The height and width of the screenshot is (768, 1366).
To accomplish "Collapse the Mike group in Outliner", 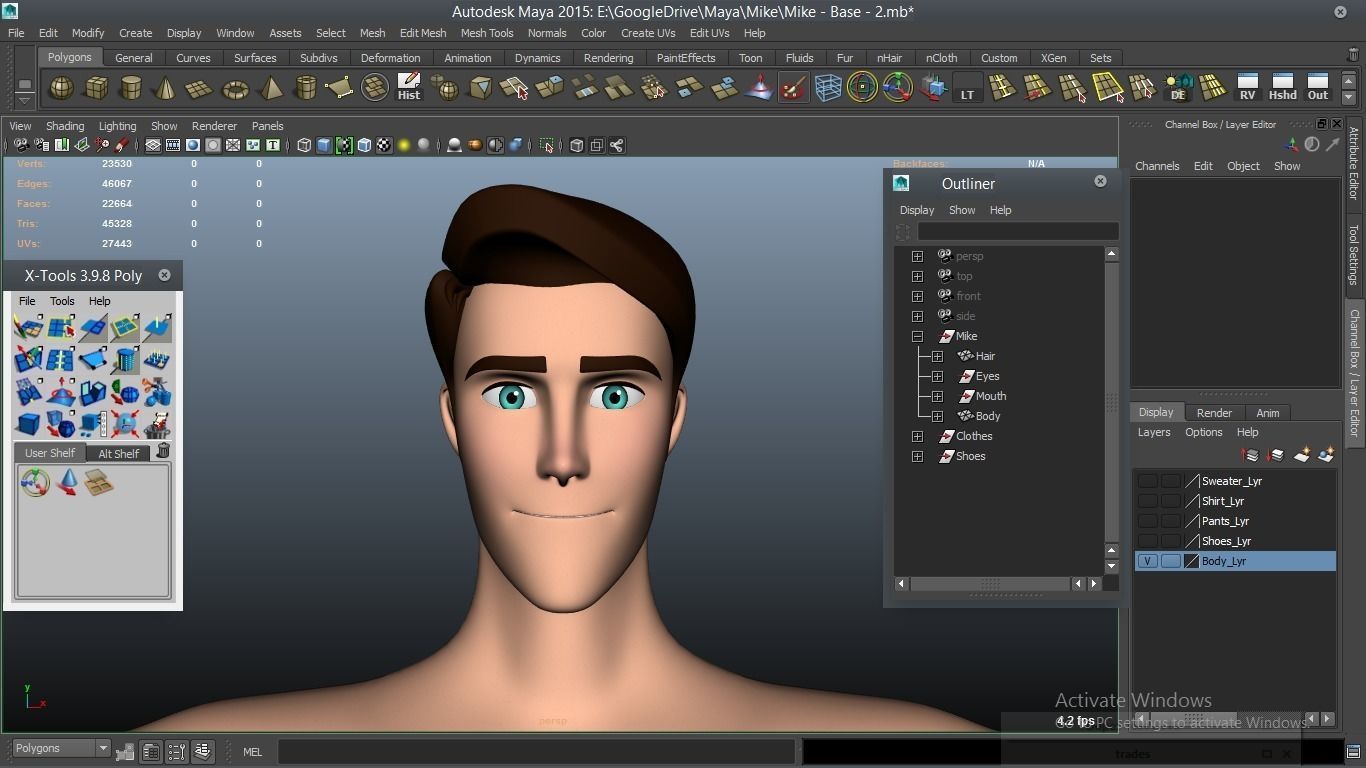I will (917, 336).
